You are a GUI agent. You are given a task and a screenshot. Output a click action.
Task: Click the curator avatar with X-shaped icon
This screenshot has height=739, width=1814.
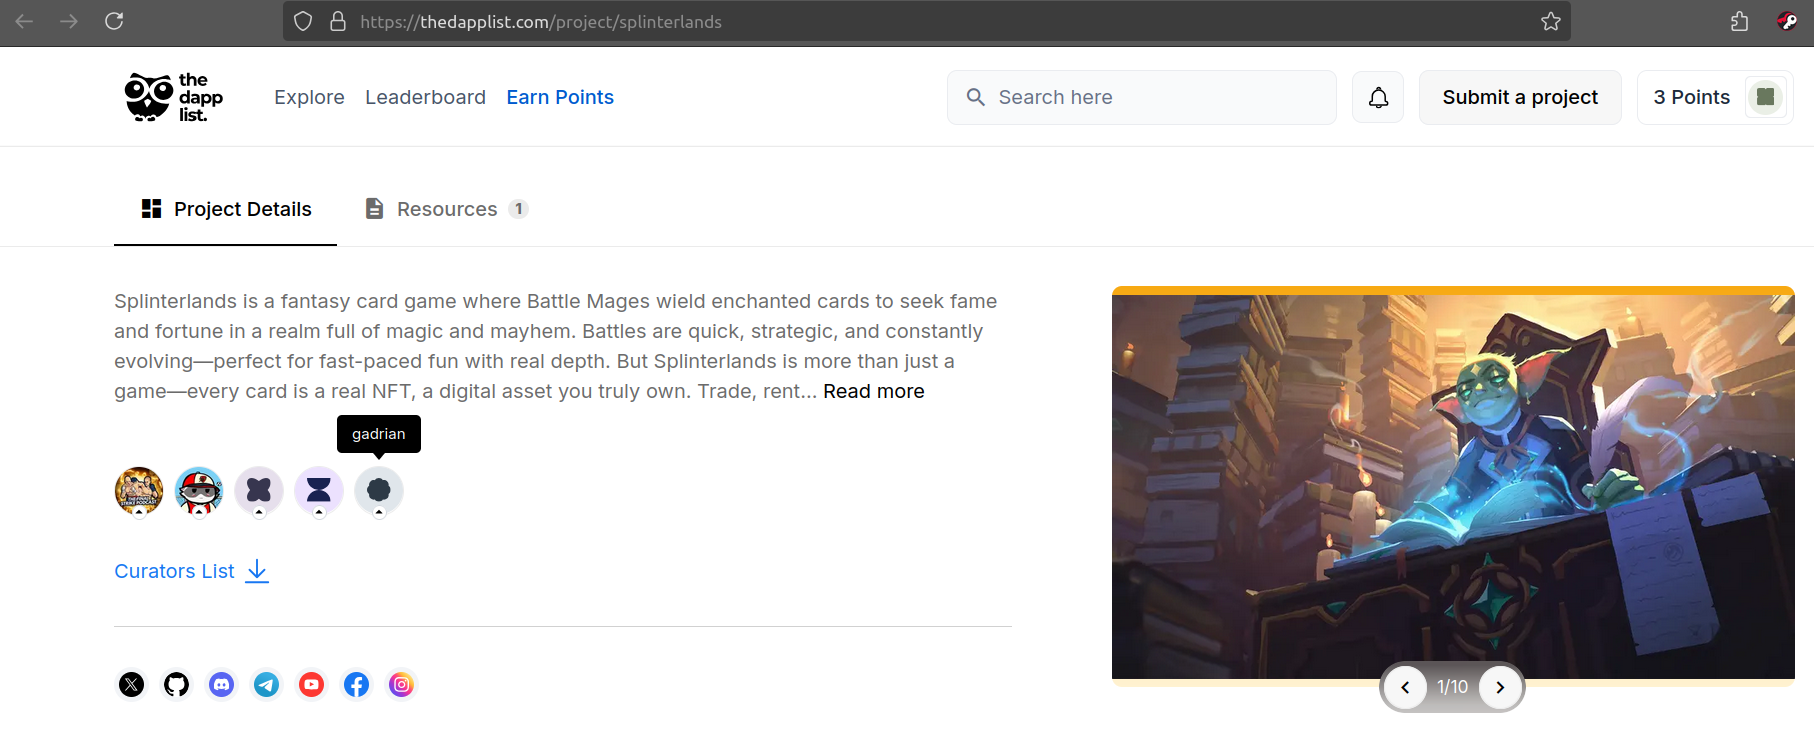[x=259, y=490]
